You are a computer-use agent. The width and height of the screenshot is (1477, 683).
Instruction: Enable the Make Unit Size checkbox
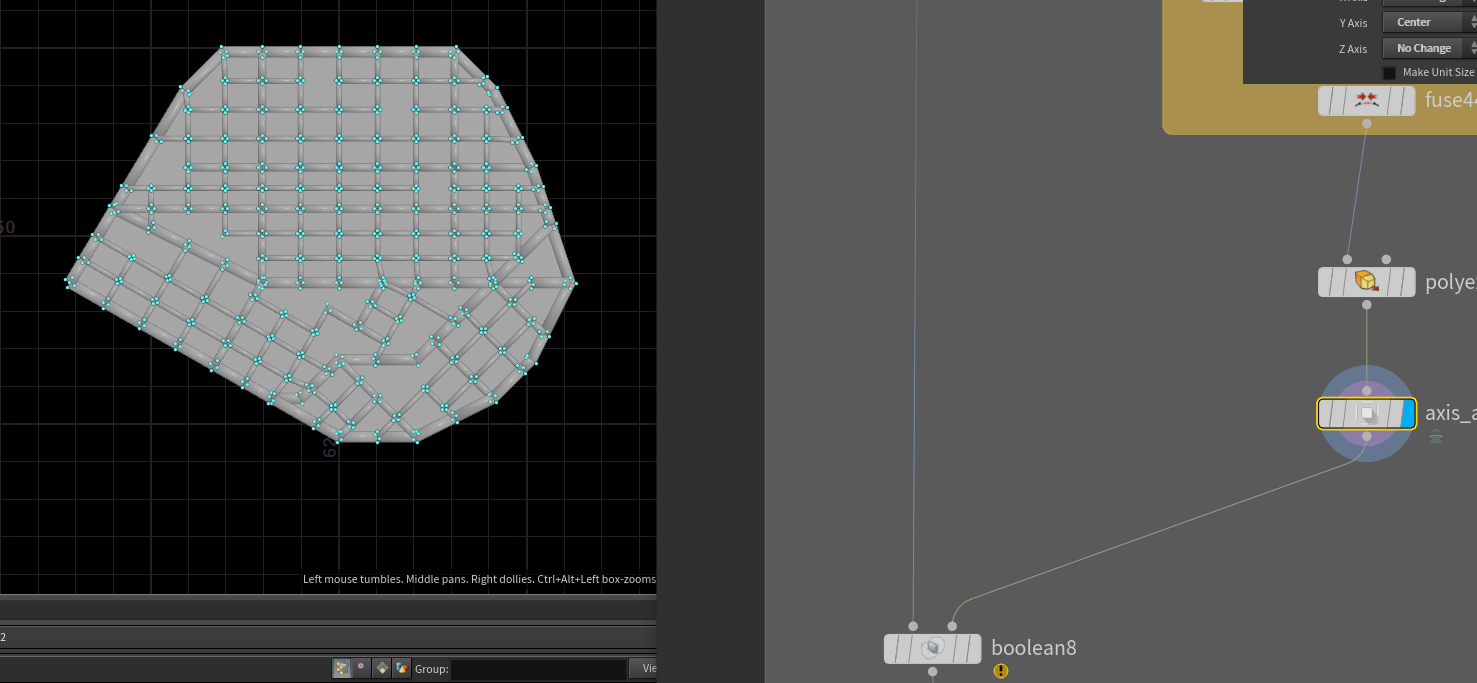coord(1389,73)
